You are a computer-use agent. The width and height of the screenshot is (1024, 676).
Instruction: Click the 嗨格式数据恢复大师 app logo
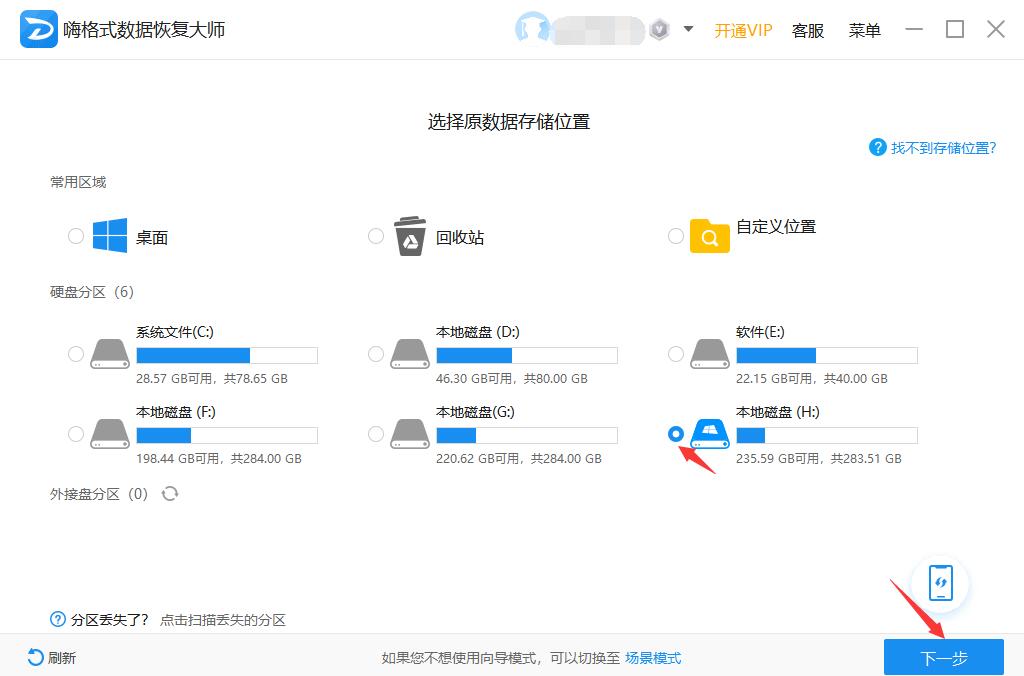38,29
